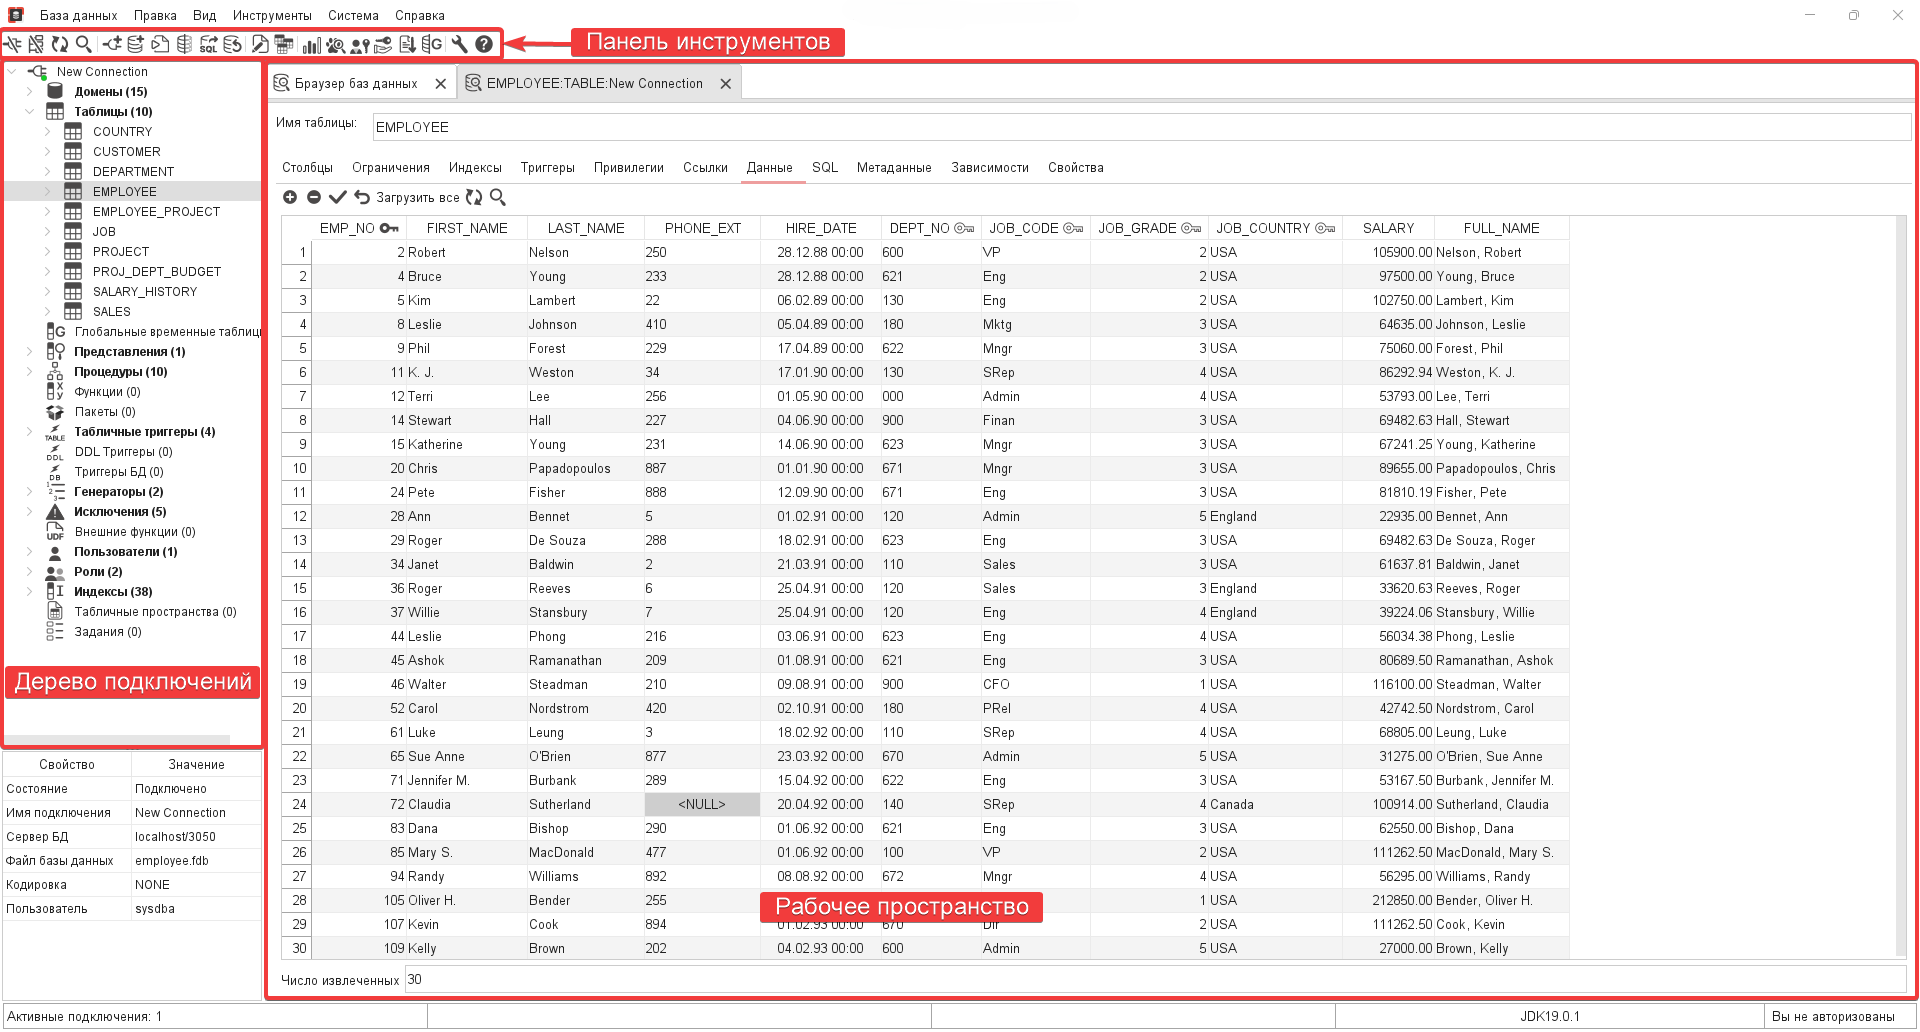Screen dimensions: 1920x1032
Task: Click the add new connection toolbar icon
Action: tap(111, 44)
